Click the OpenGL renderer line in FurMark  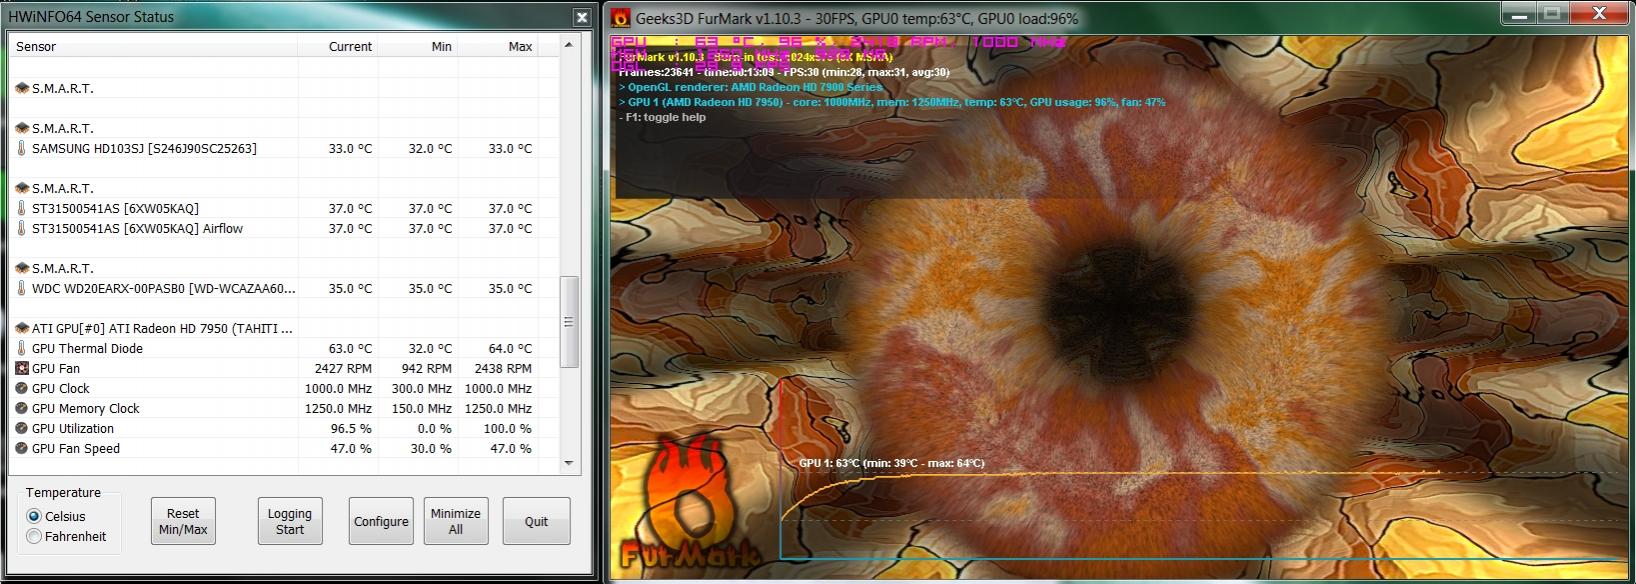coord(751,87)
